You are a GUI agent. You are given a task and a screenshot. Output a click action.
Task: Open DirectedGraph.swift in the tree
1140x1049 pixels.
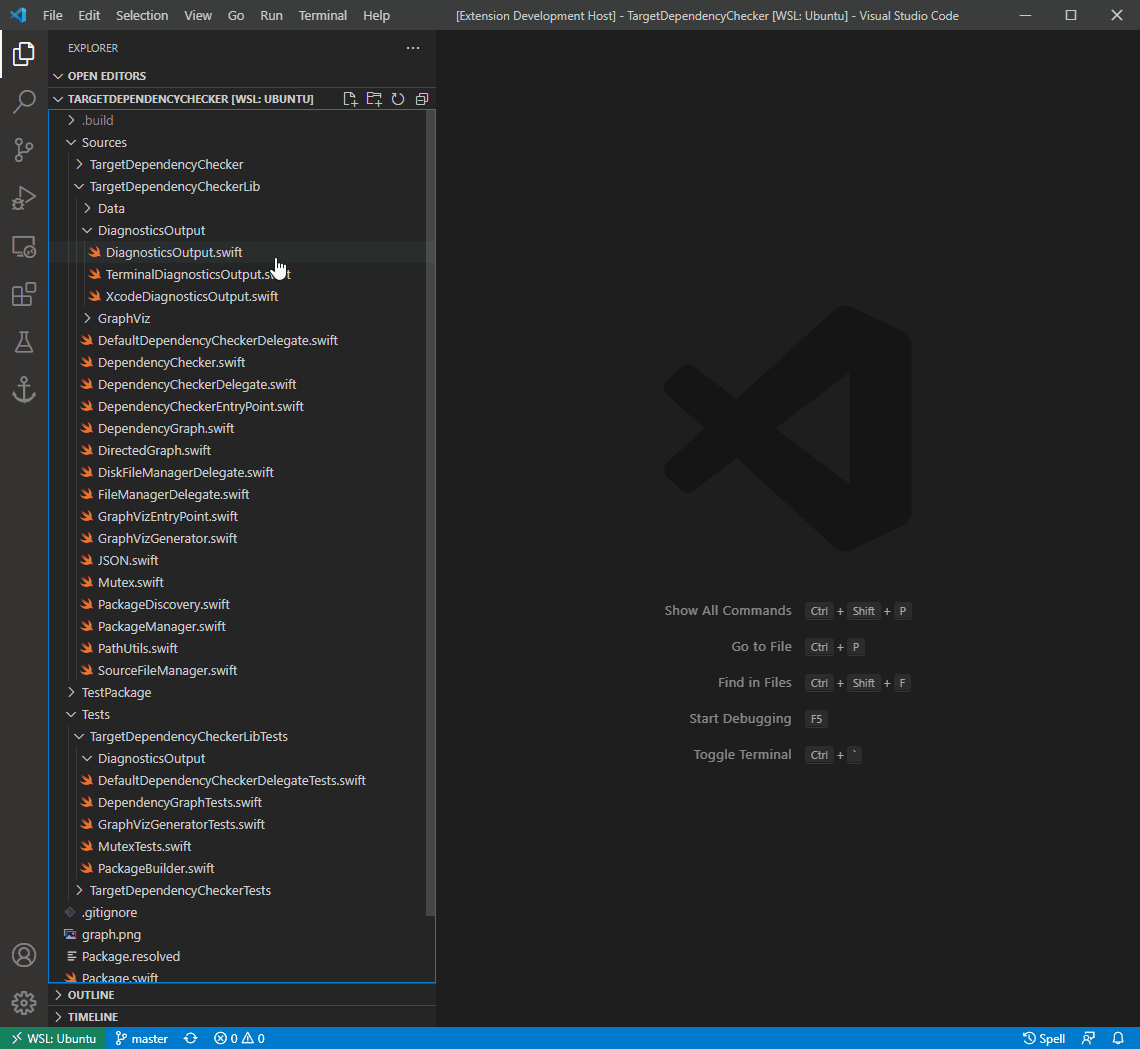(x=242, y=451)
